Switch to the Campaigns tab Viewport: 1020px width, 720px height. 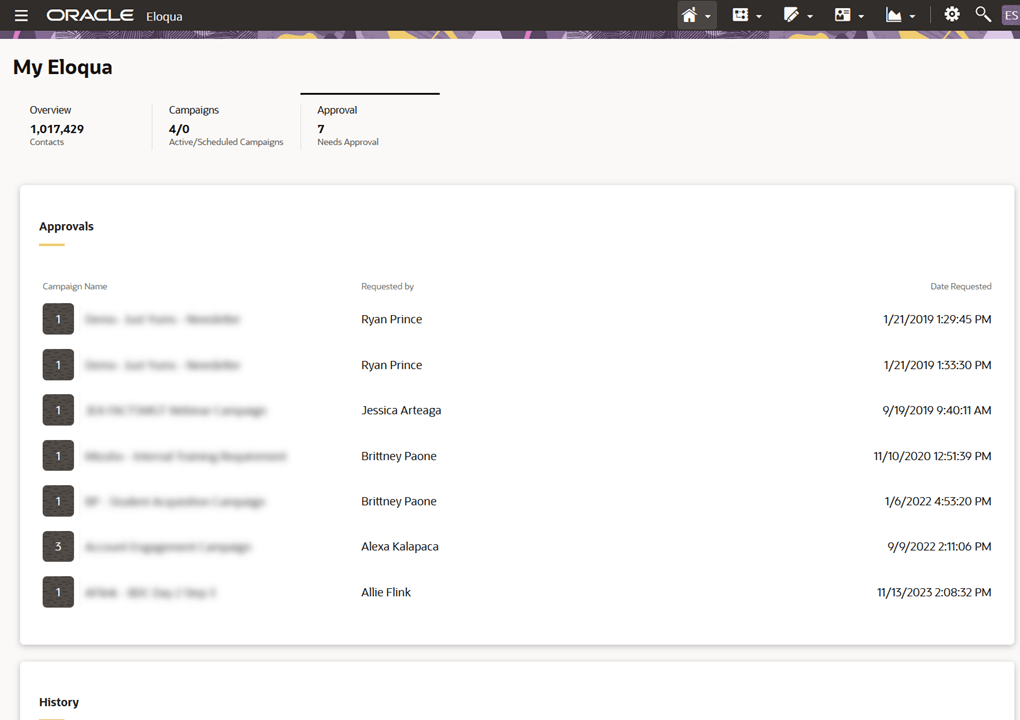226,125
